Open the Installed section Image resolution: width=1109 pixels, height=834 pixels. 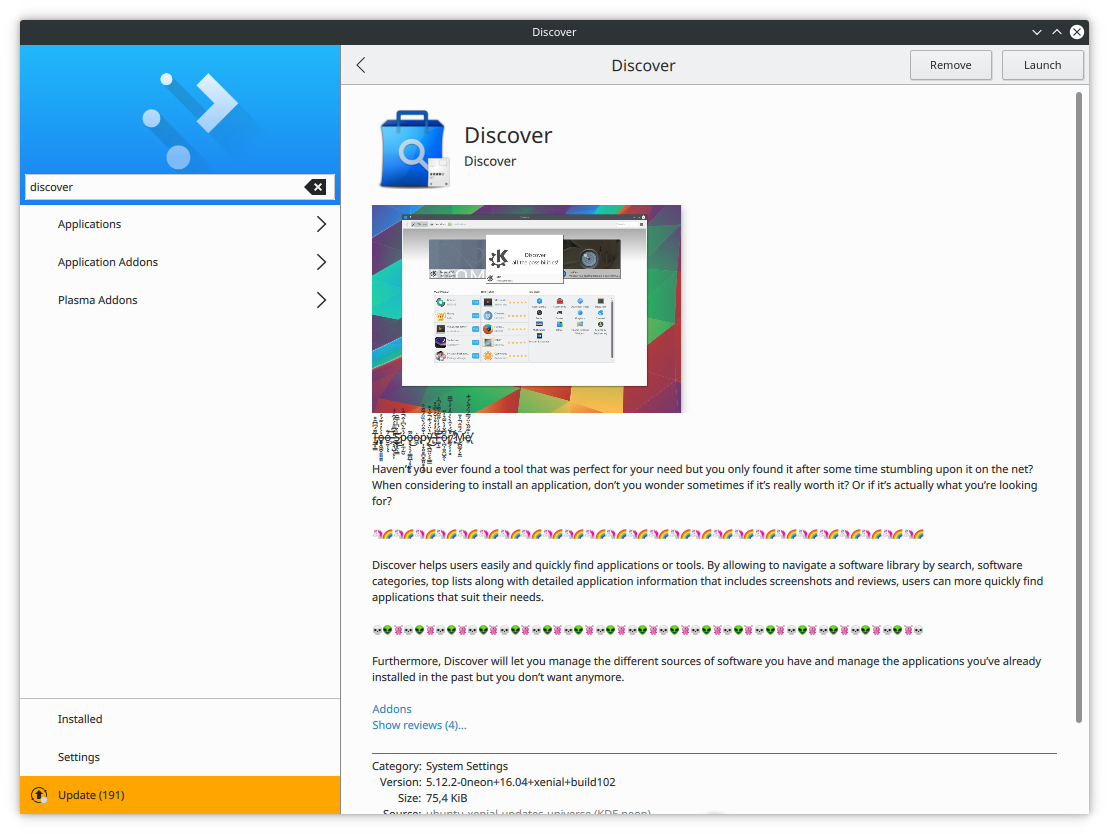point(180,719)
